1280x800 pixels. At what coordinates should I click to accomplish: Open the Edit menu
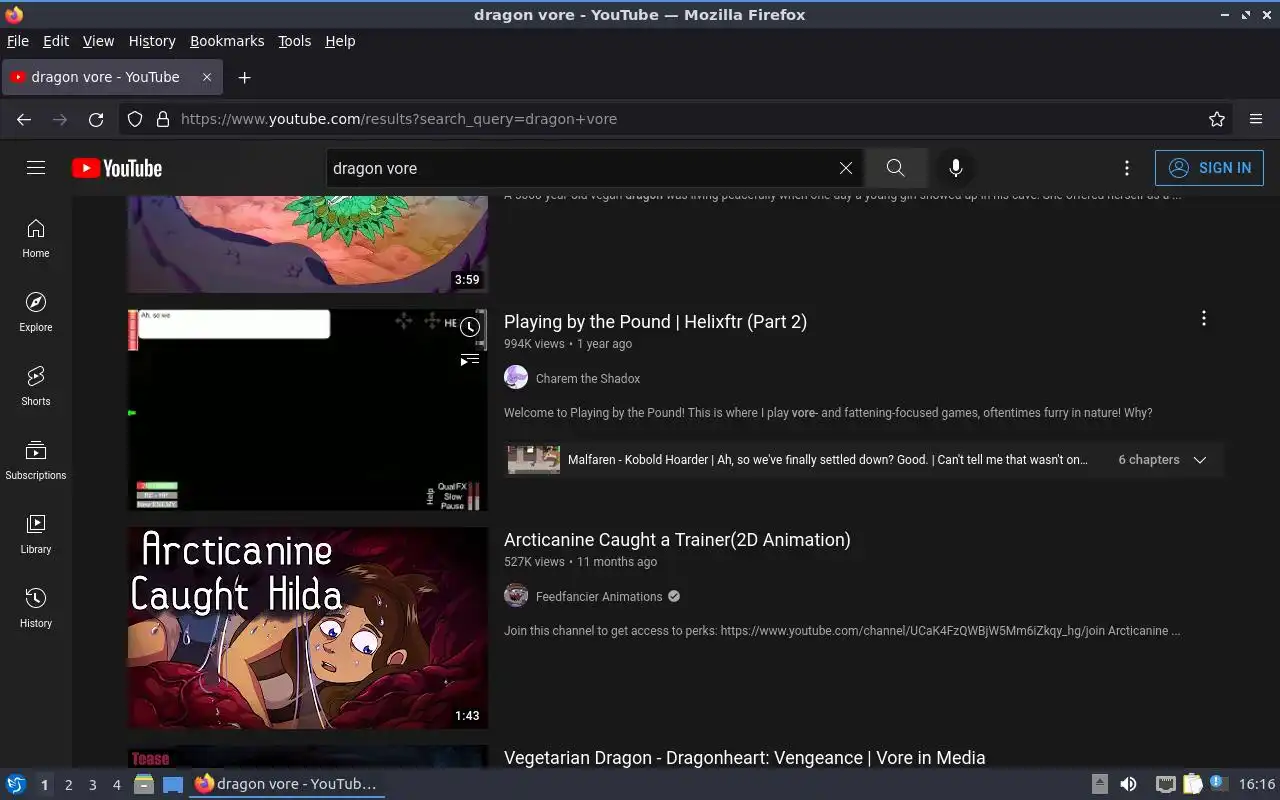click(x=56, y=41)
